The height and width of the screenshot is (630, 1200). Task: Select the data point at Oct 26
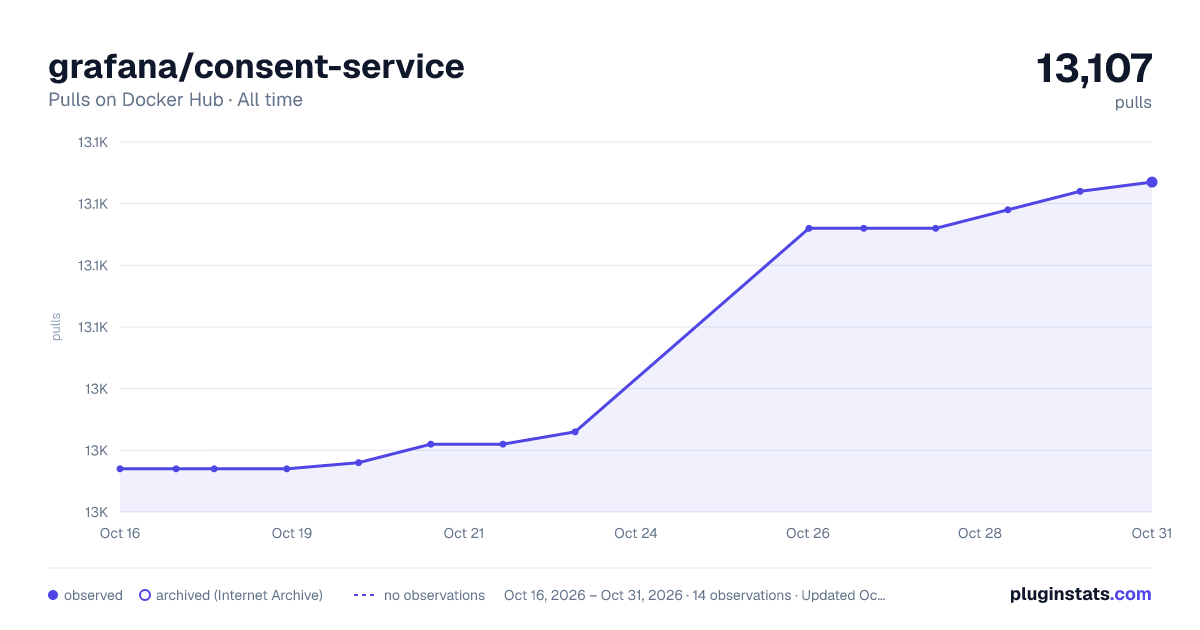click(809, 228)
